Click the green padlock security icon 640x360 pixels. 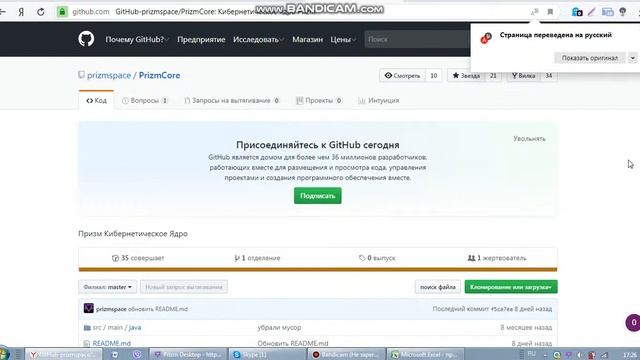(x=62, y=12)
